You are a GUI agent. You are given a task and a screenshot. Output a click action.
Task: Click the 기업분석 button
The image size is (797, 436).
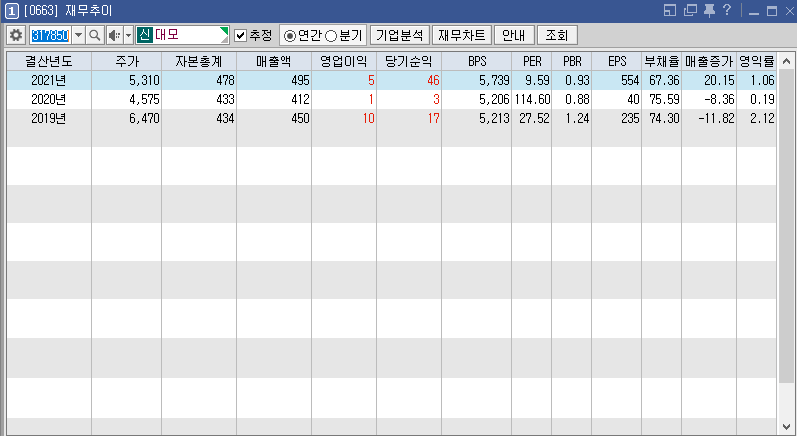[400, 35]
